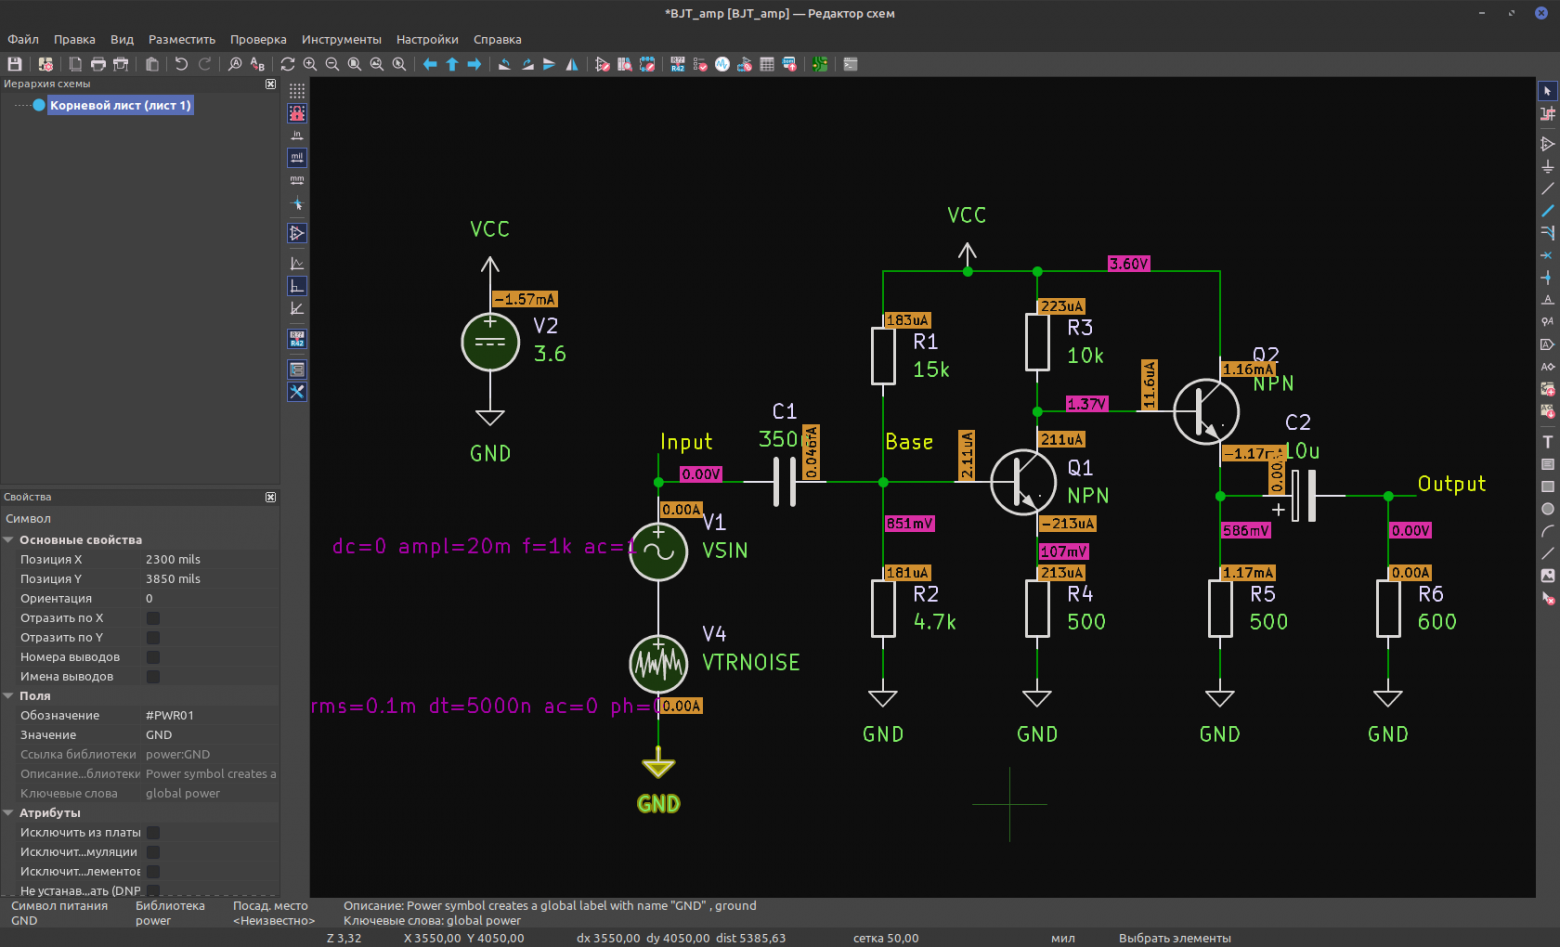The width and height of the screenshot is (1560, 947).
Task: Close the 'Свойства' panel
Action: (270, 497)
